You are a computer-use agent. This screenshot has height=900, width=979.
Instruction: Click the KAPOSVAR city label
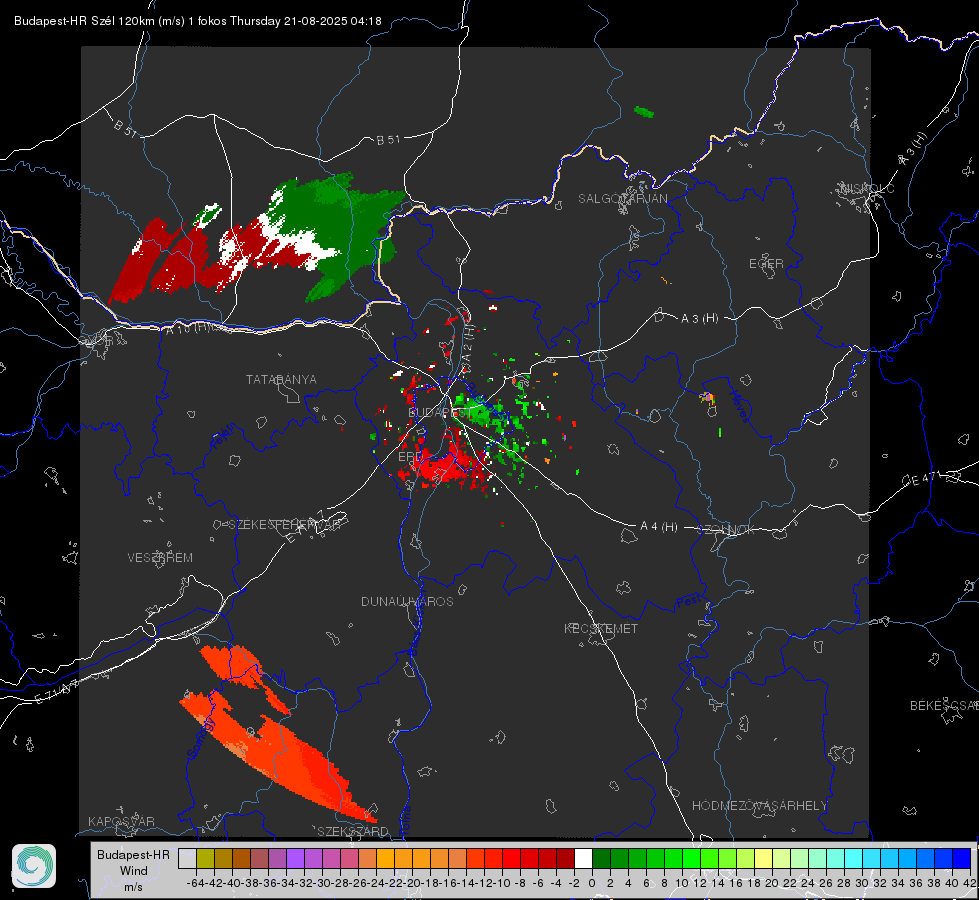pos(121,821)
